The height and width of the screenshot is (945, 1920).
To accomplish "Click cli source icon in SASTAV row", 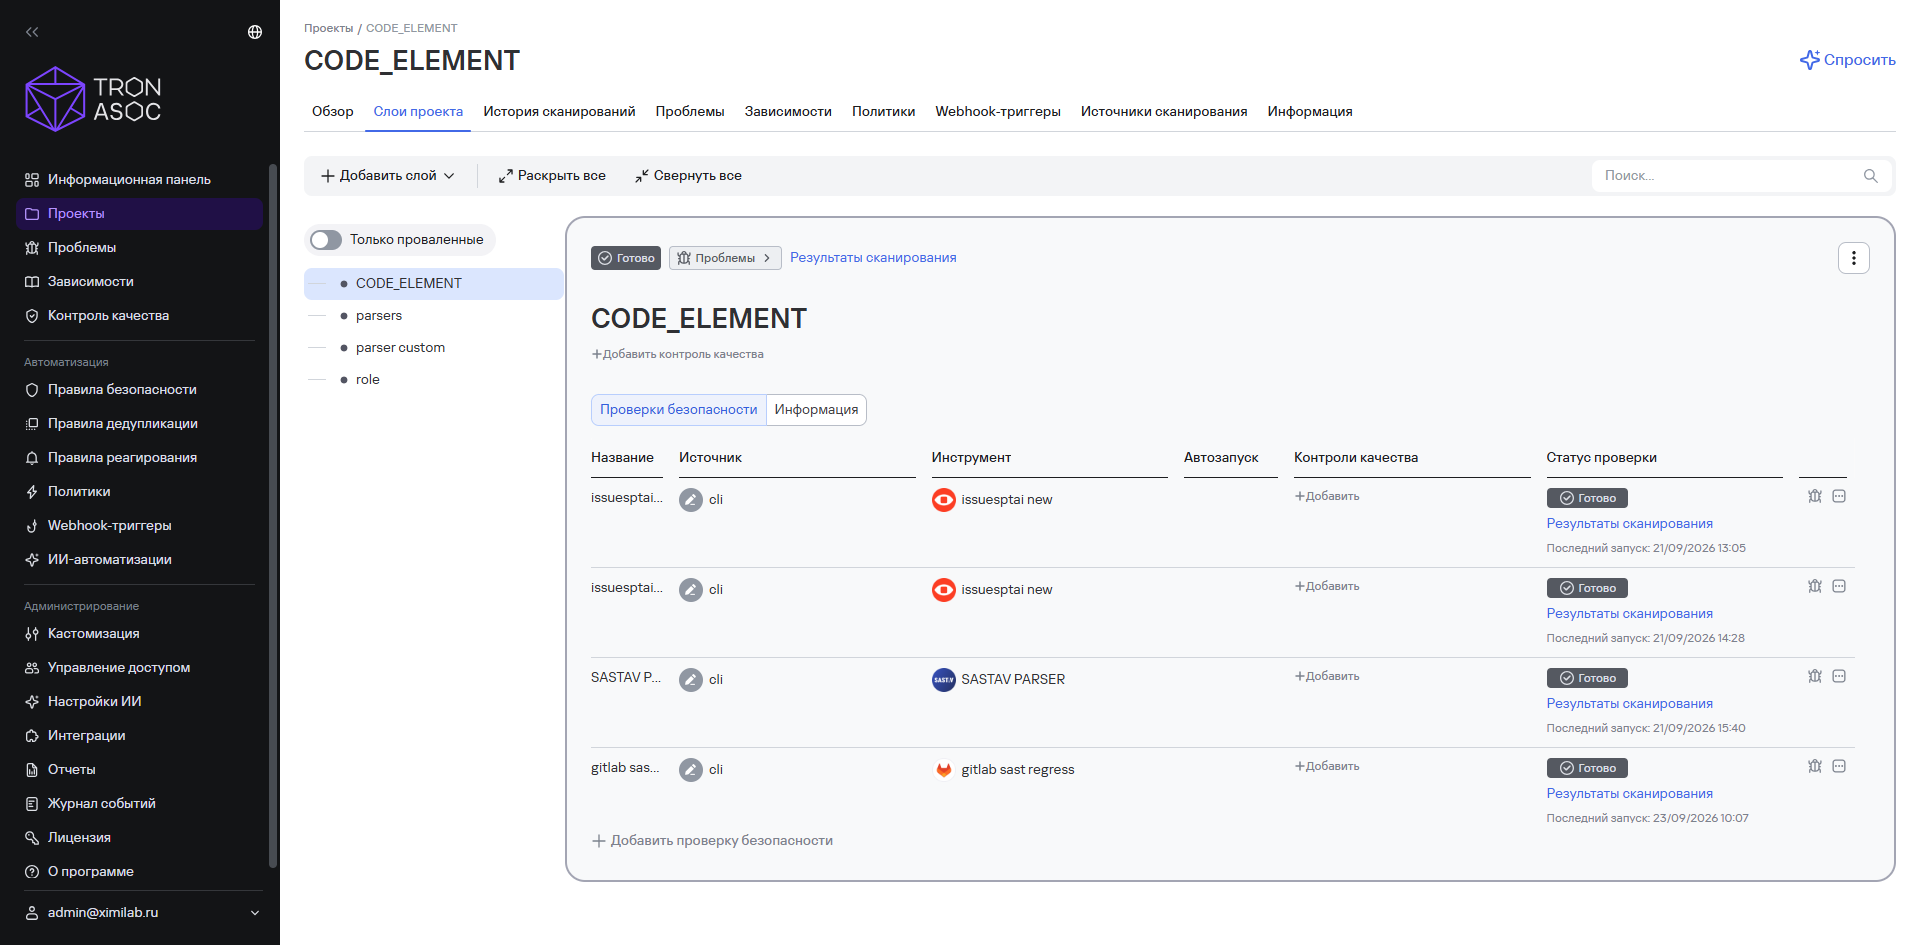I will [x=691, y=680].
